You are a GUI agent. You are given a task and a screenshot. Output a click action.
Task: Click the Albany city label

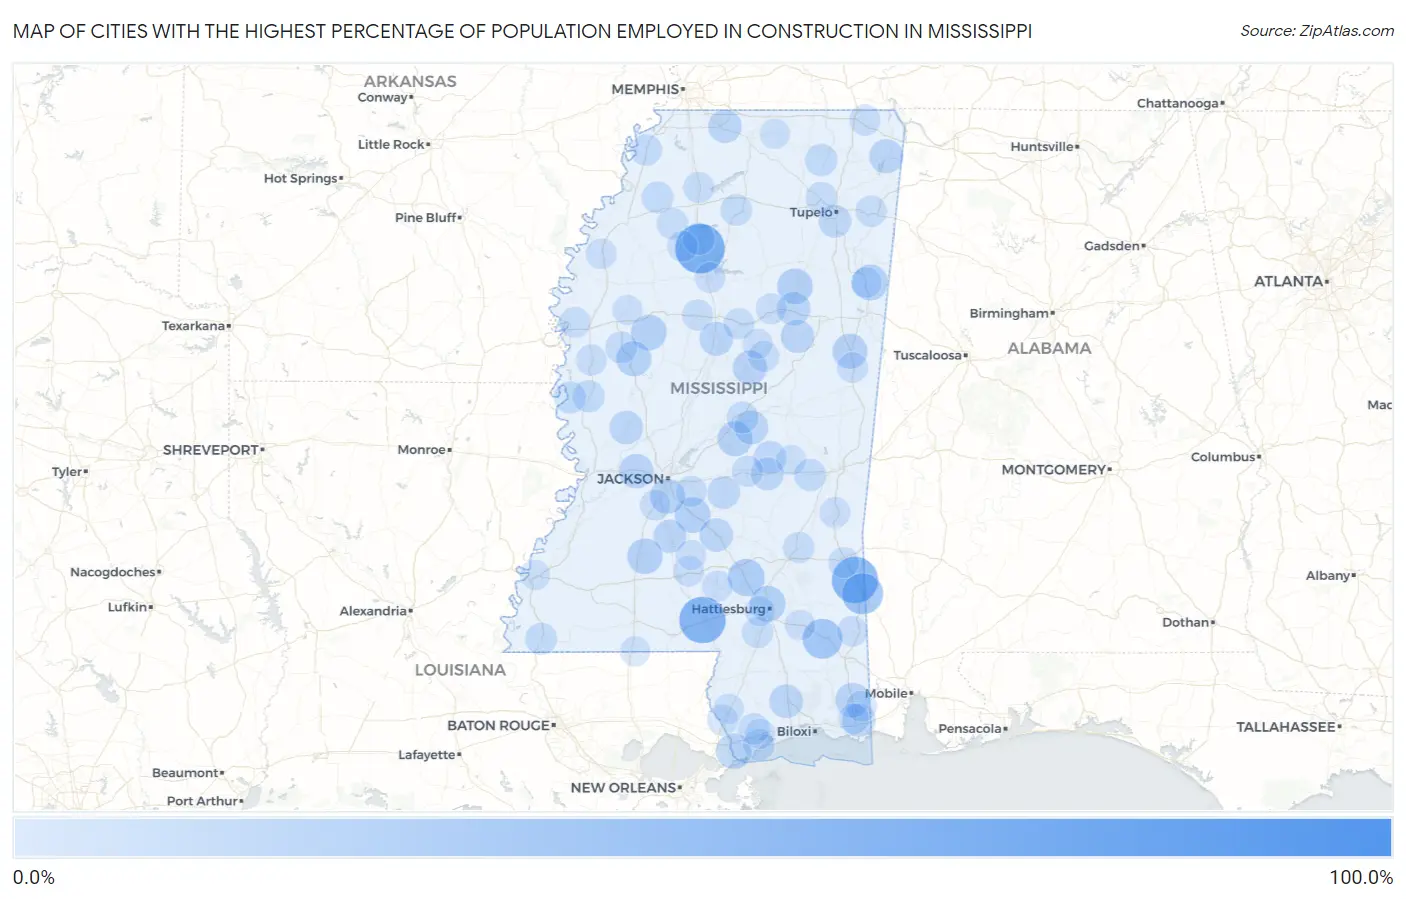pos(1328,575)
